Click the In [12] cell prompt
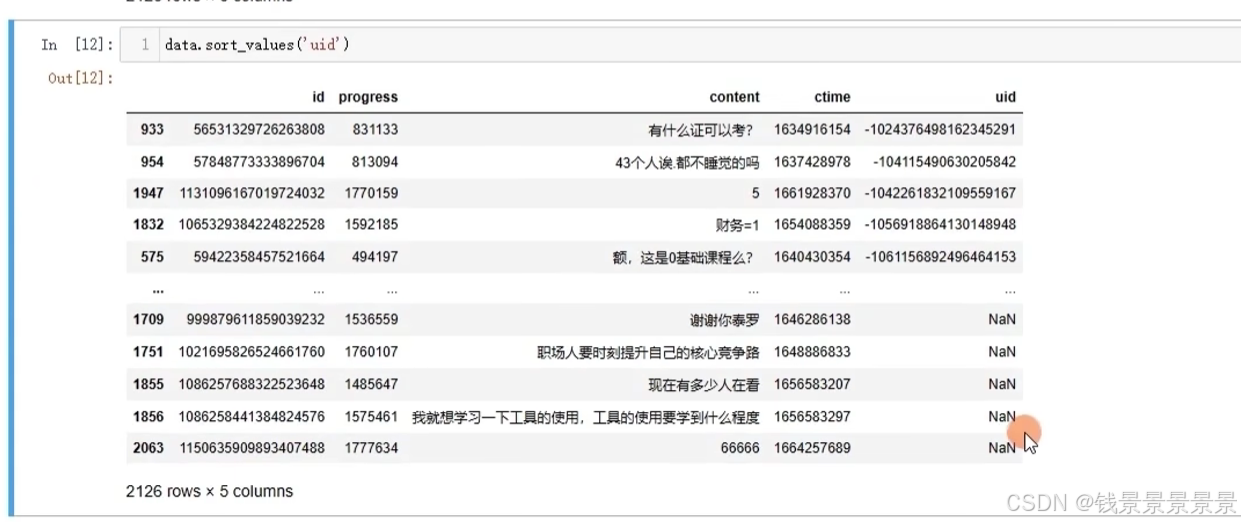 point(78,45)
